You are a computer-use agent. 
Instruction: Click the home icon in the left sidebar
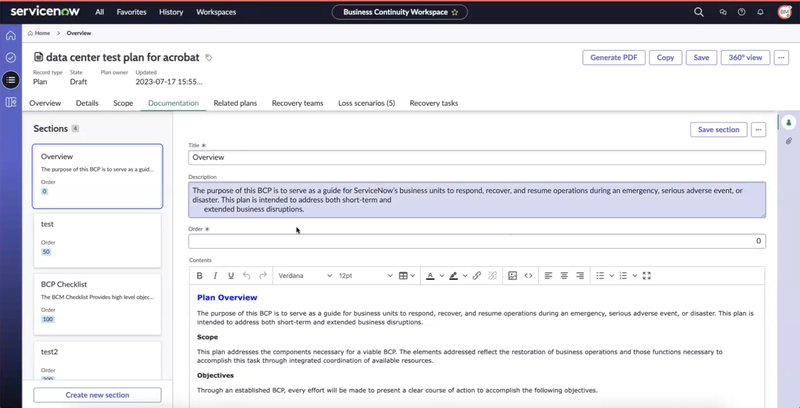(11, 36)
